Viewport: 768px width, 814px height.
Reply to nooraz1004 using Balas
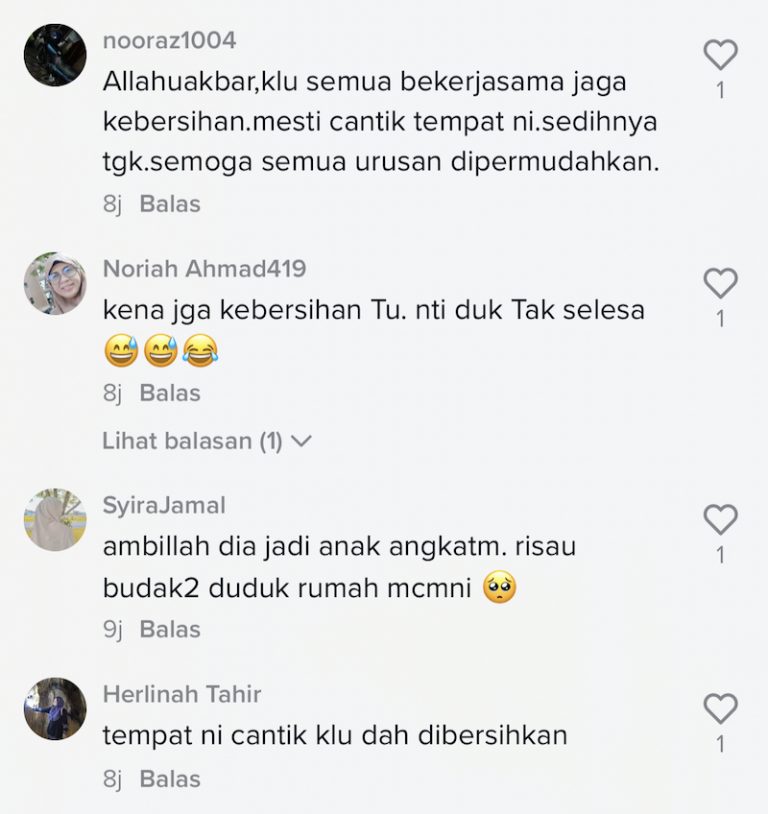(170, 204)
